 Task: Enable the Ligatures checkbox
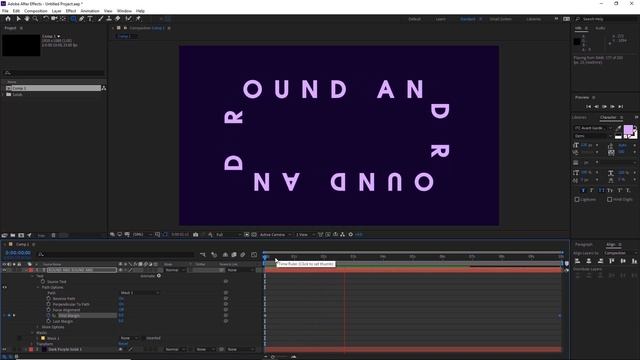pos(577,200)
